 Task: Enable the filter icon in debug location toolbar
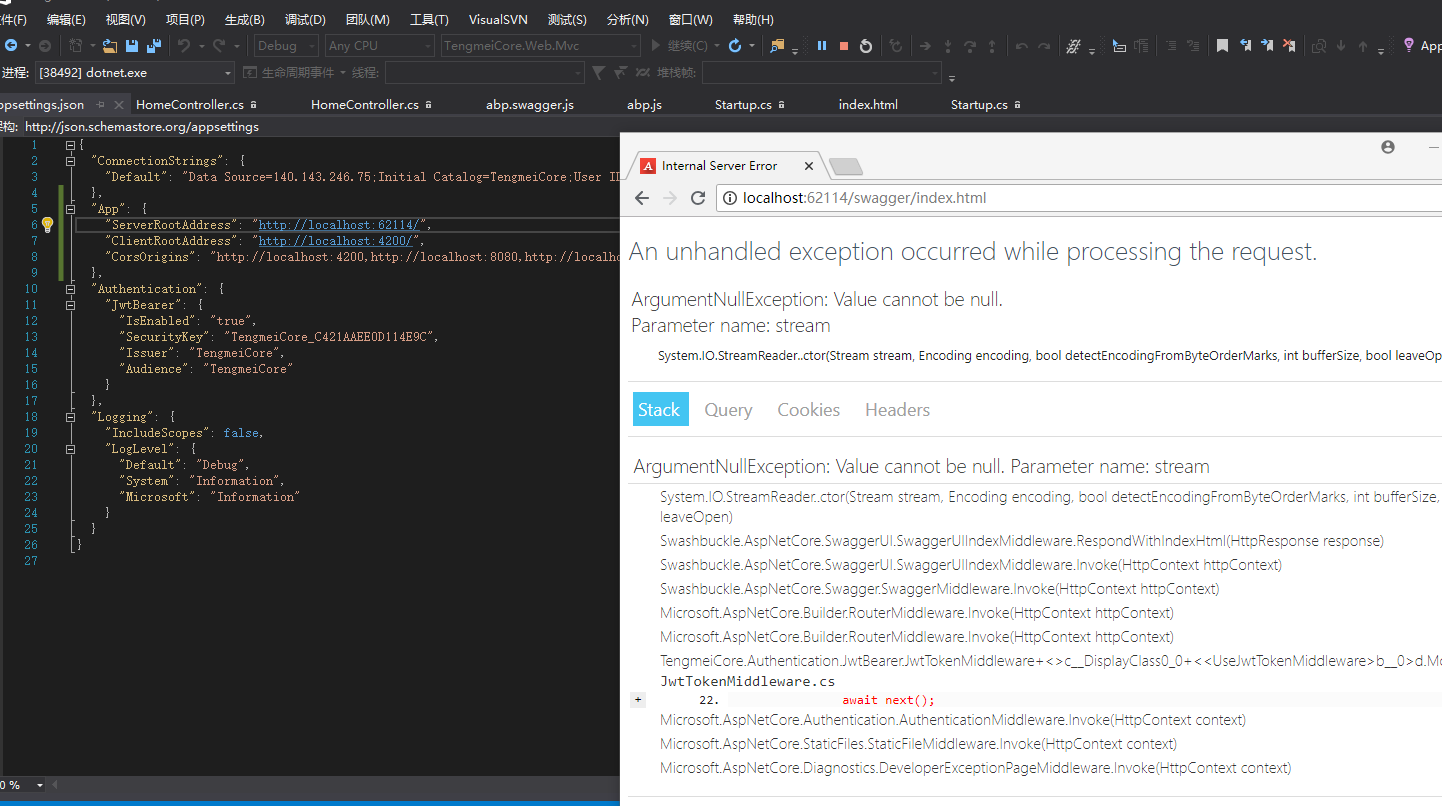[598, 72]
